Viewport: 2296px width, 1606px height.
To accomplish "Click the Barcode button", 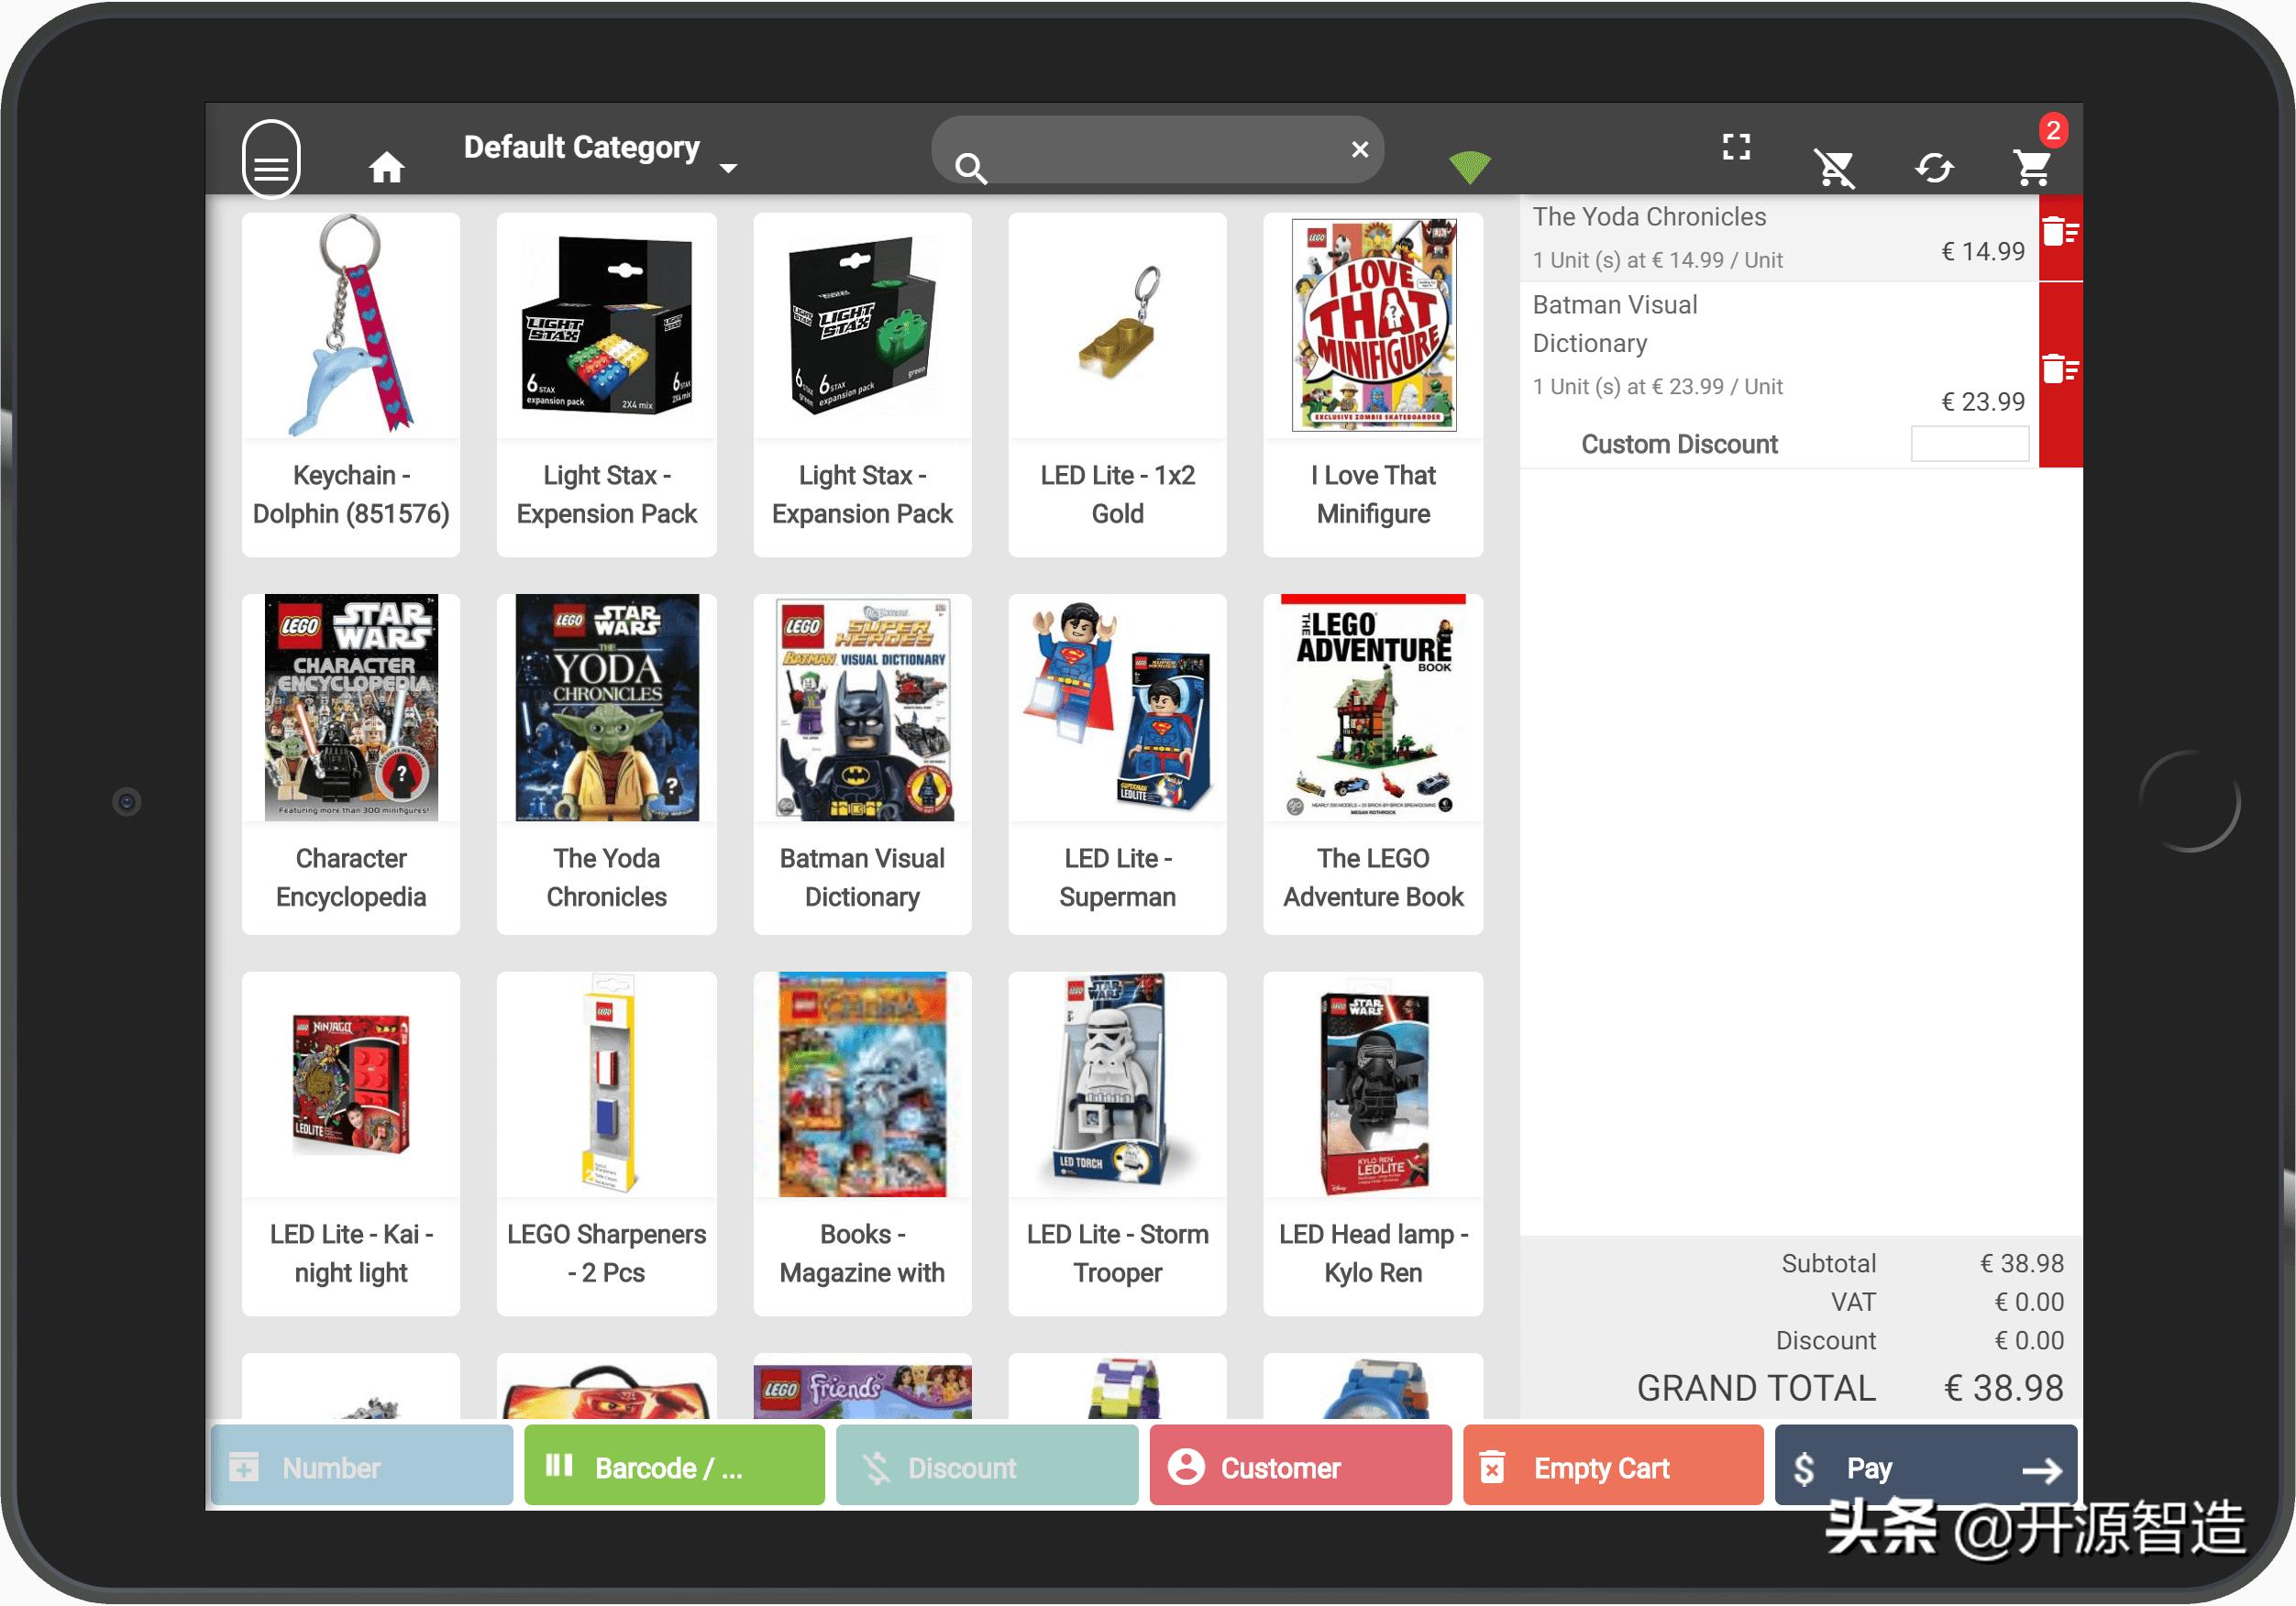I will (x=674, y=1467).
